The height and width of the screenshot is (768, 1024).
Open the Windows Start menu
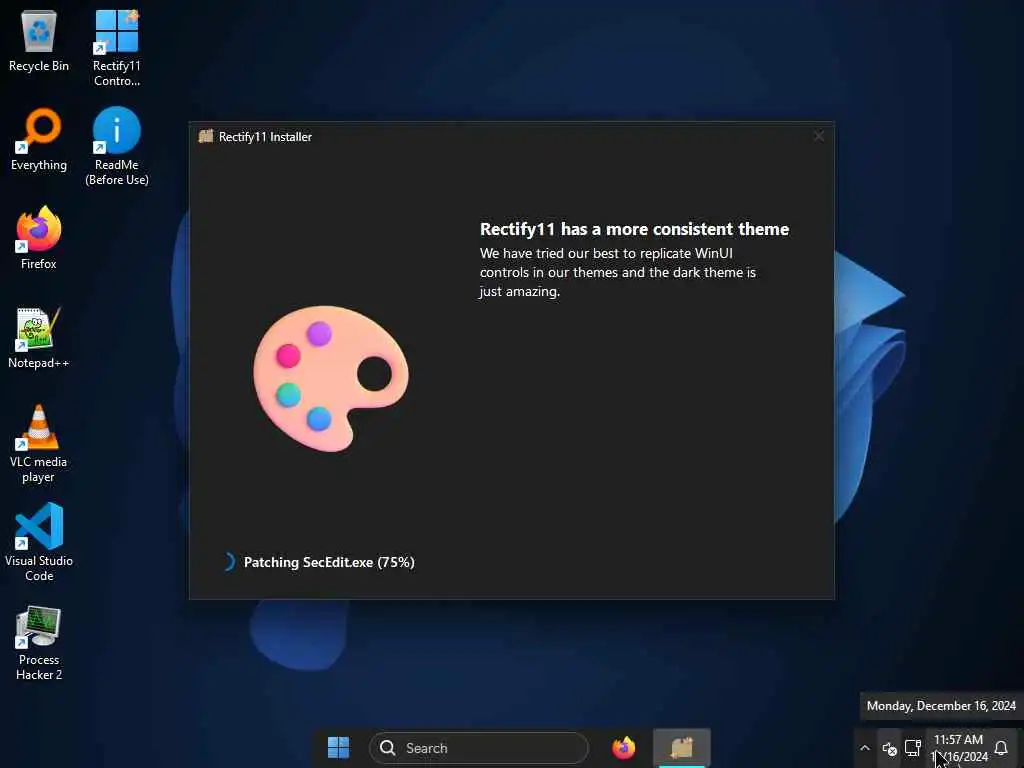coord(338,747)
